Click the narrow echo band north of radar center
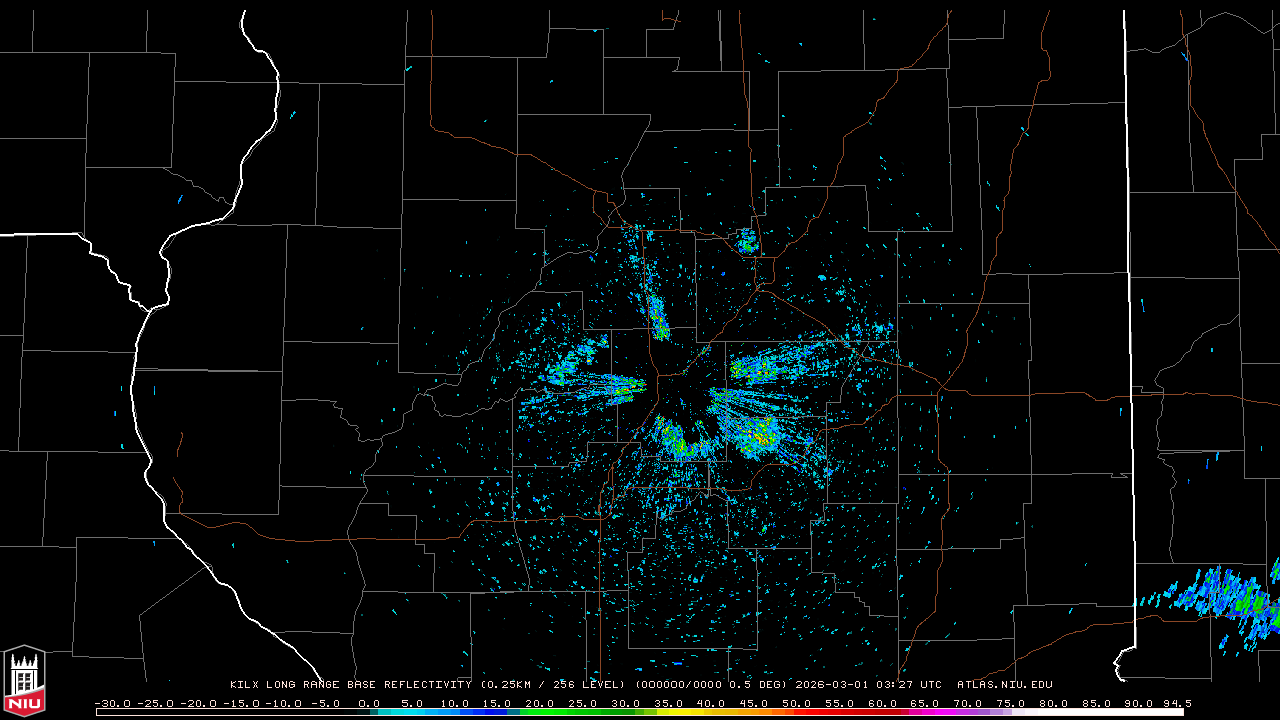The width and height of the screenshot is (1280, 720). (x=657, y=316)
